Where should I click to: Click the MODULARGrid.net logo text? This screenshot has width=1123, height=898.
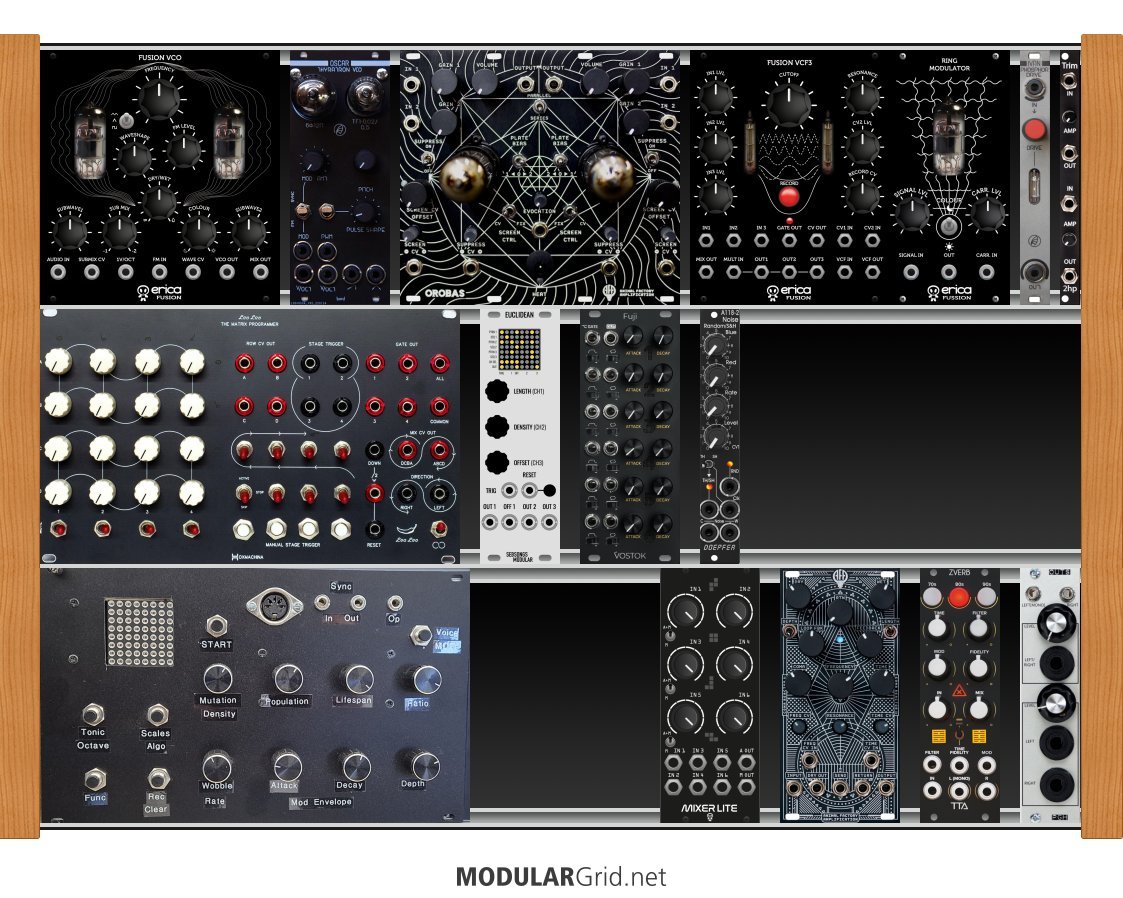coord(561,877)
